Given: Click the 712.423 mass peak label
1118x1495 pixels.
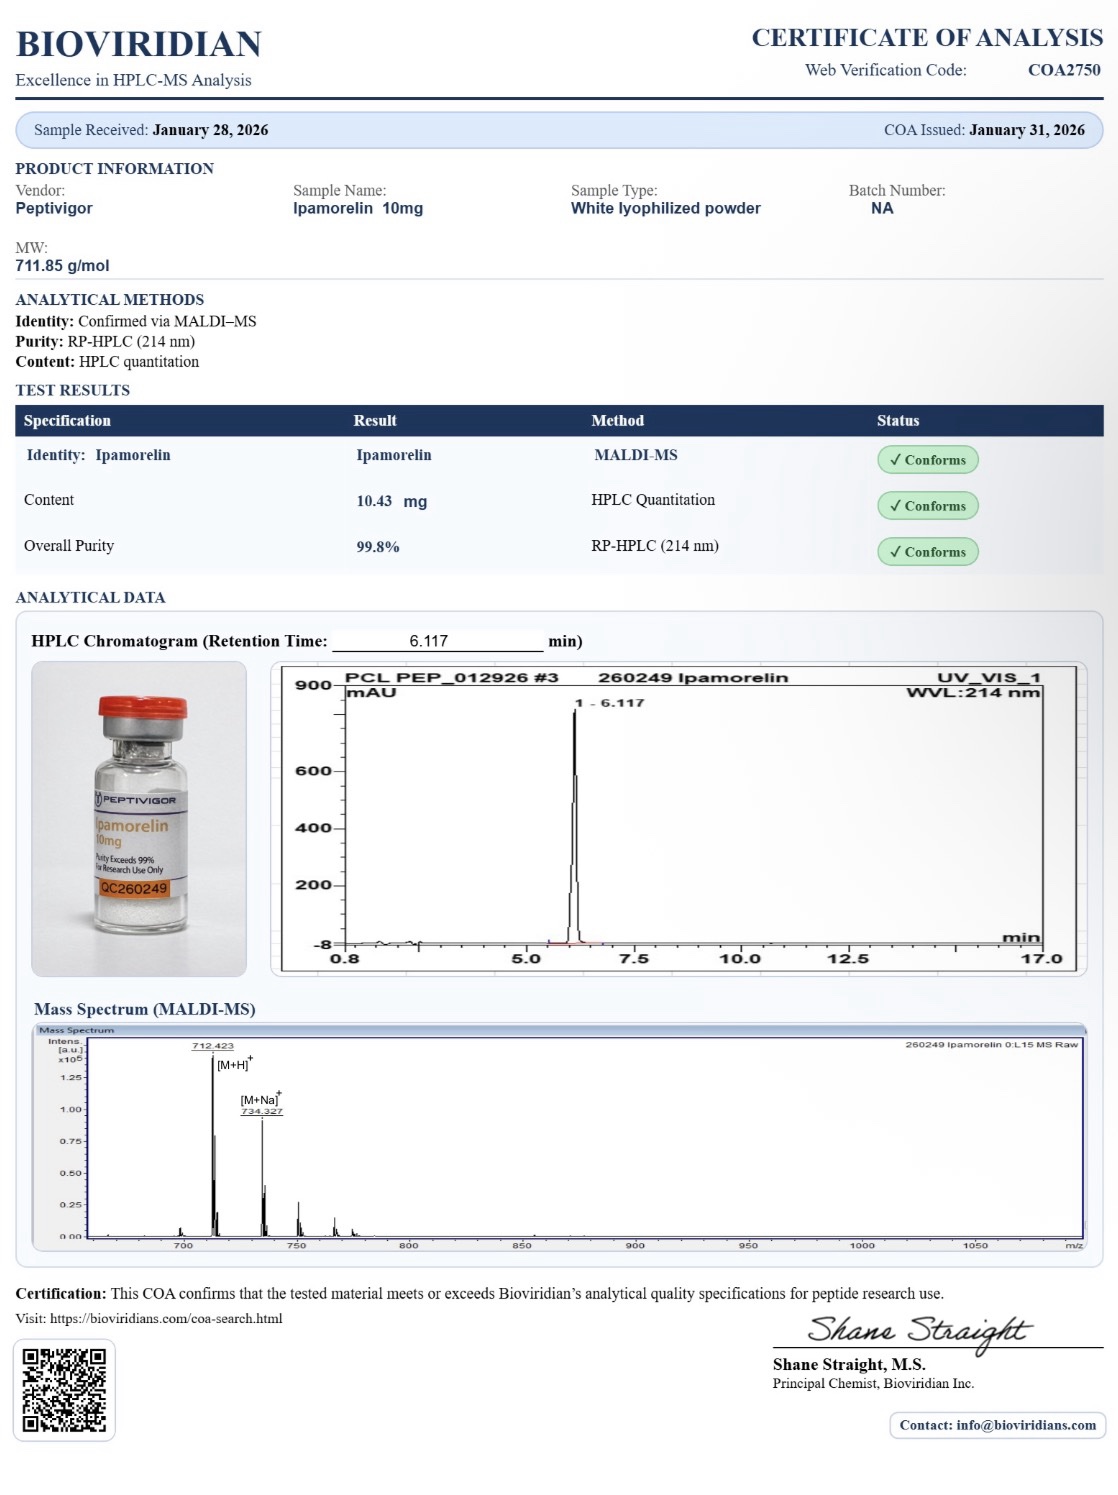Looking at the screenshot, I should click(213, 1046).
